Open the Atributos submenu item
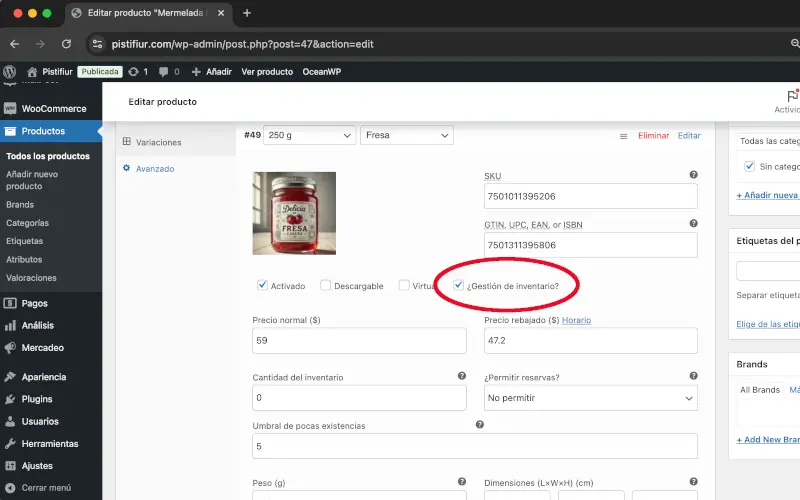Screen dimensions: 800x500 pos(24,259)
